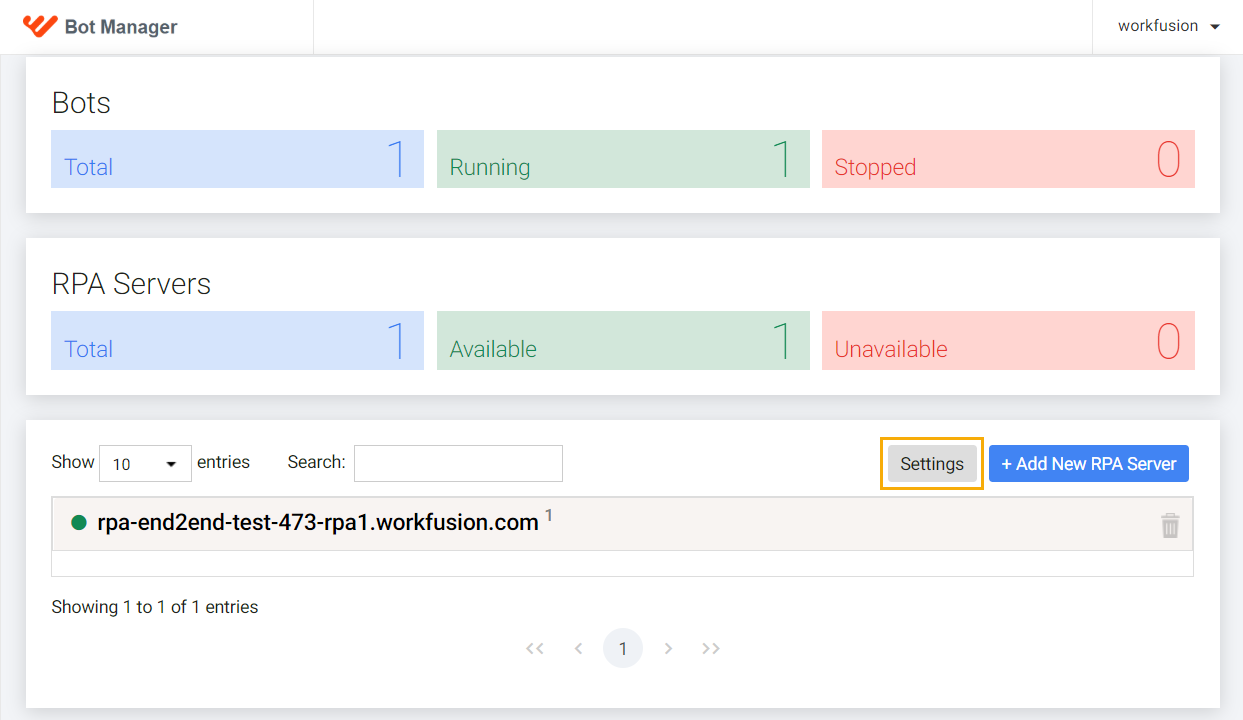Screen dimensions: 1243x720
Task: Click the RPA Servers Available tile
Action: click(623, 340)
